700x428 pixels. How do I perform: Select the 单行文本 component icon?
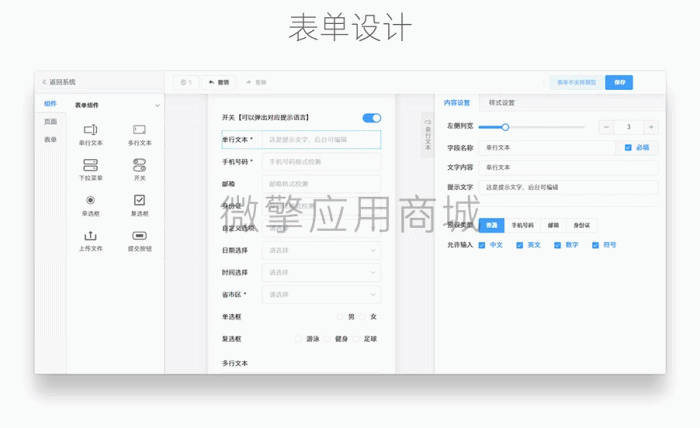(x=91, y=130)
